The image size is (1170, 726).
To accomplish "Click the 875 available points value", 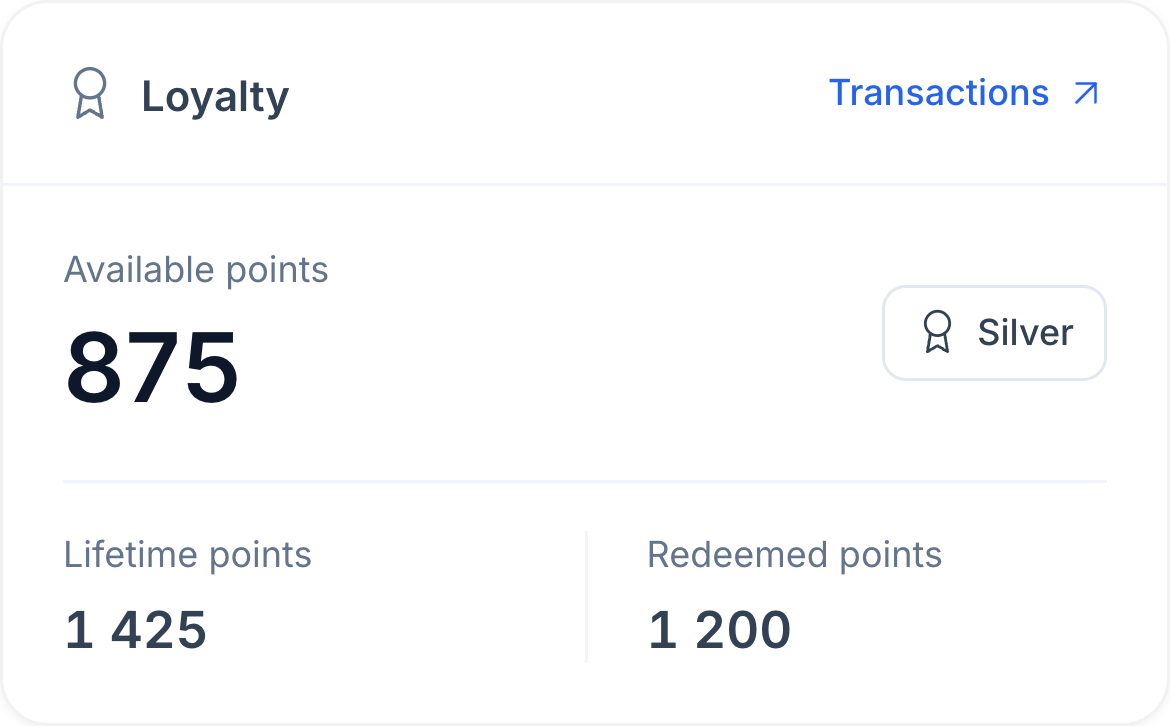I will 152,368.
